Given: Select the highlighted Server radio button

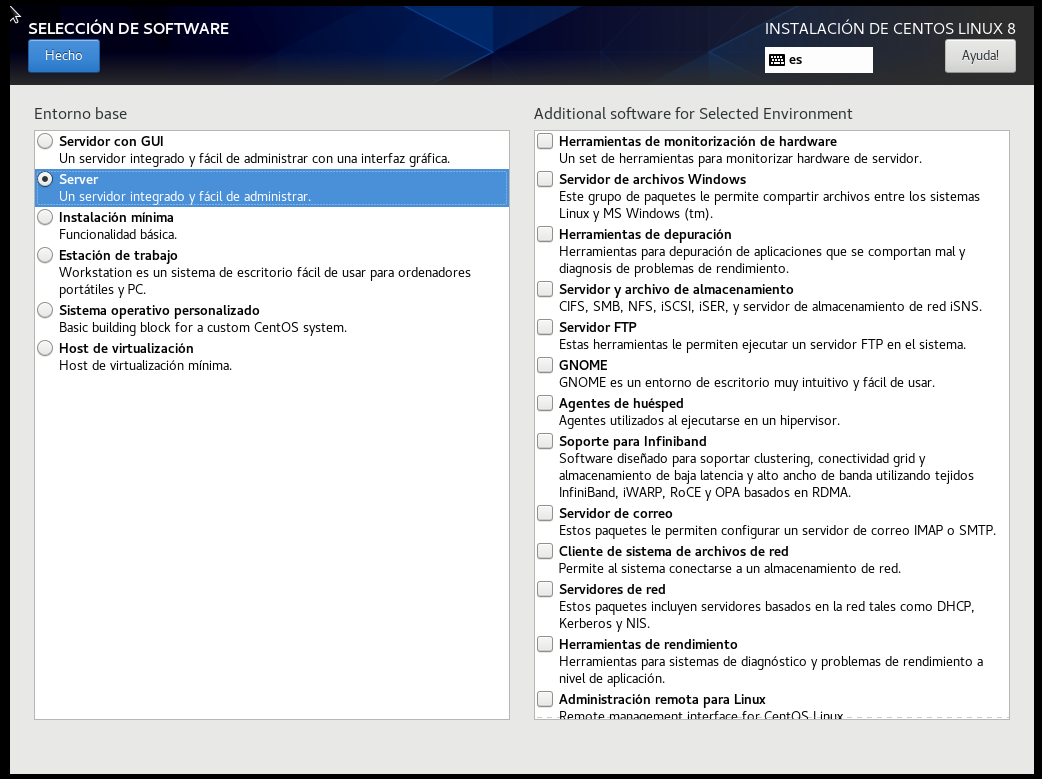Looking at the screenshot, I should 45,179.
